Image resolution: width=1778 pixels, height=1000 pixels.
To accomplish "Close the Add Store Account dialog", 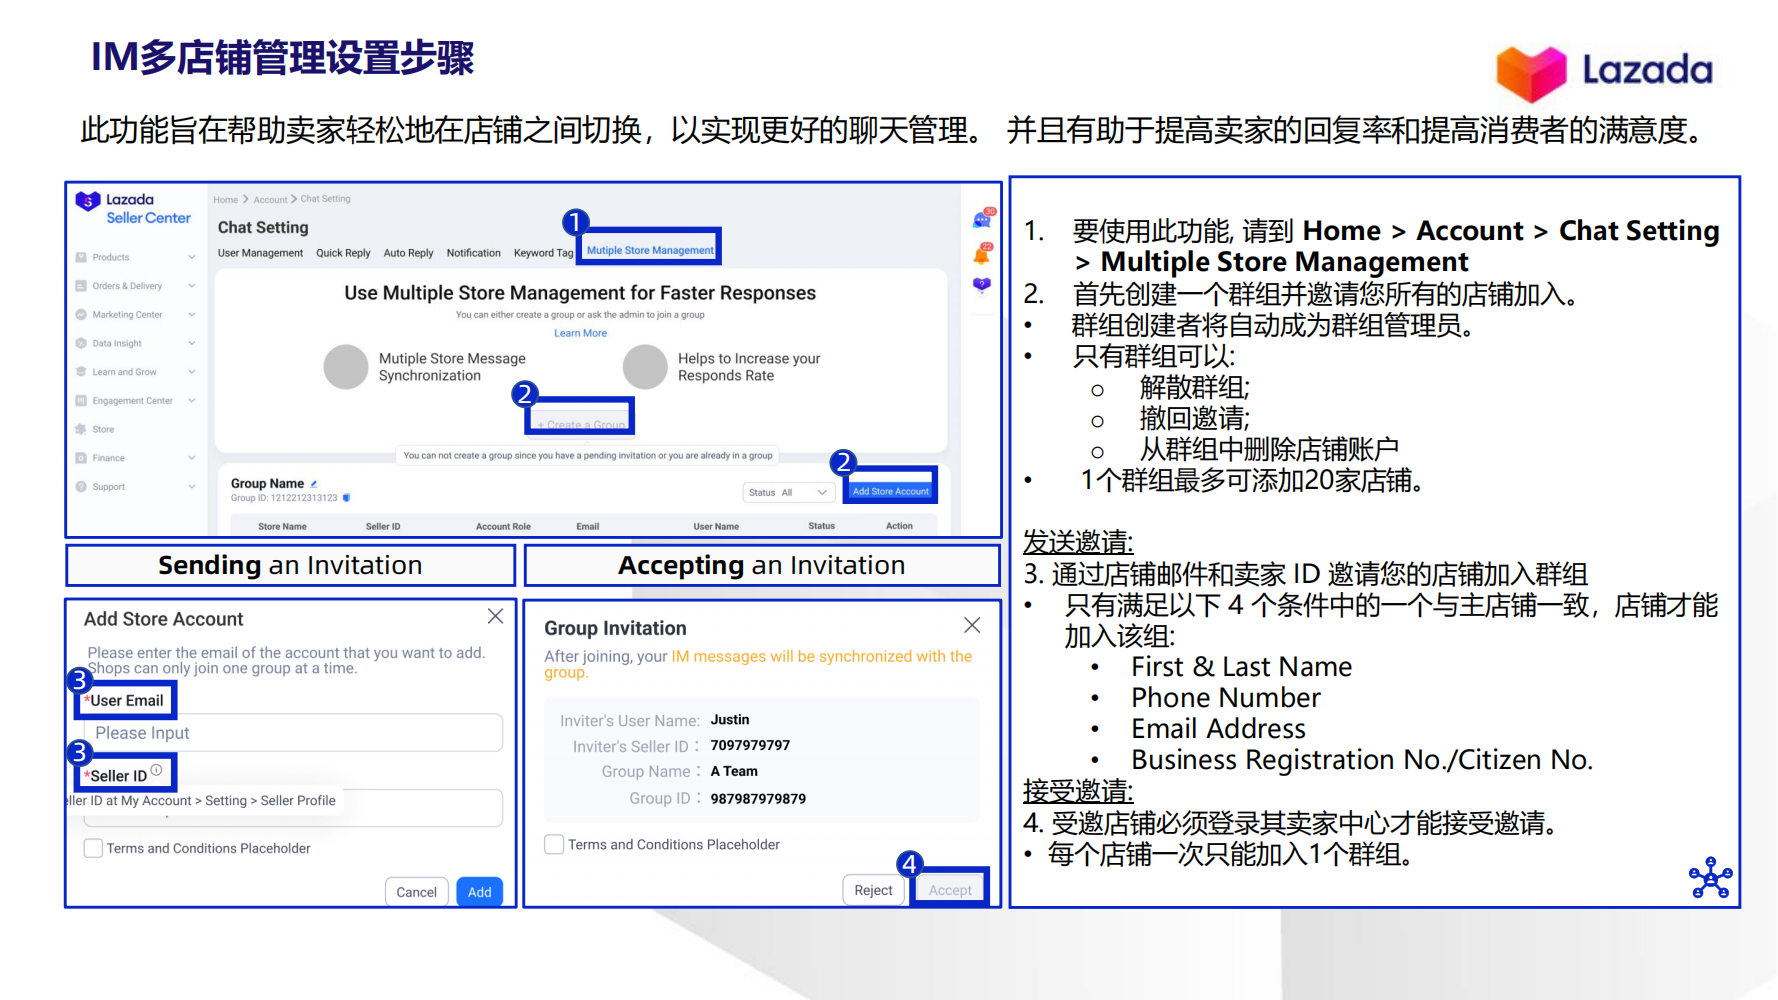I will (x=495, y=617).
